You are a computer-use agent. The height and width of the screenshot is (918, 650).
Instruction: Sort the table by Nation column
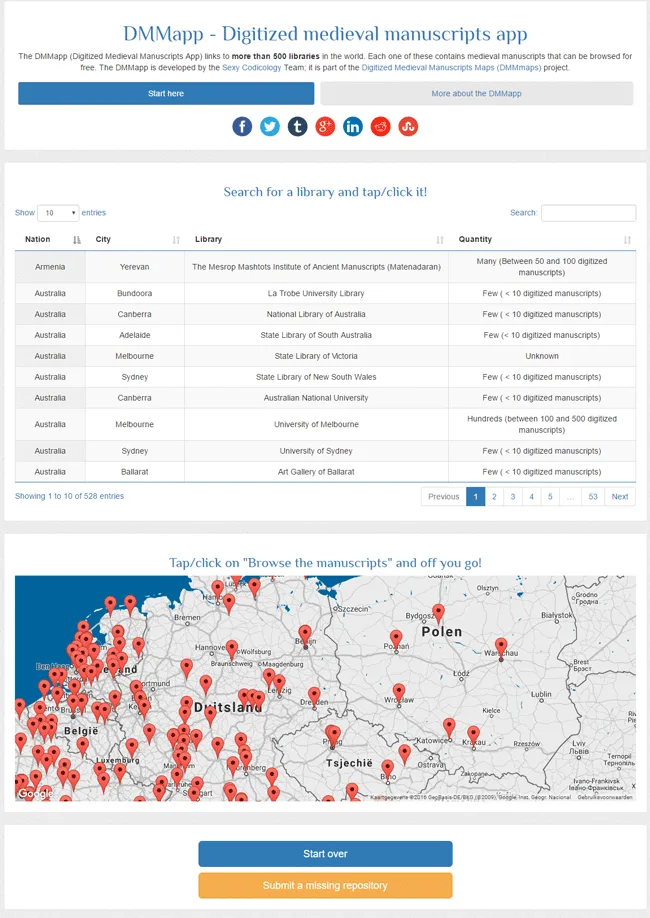(50, 239)
